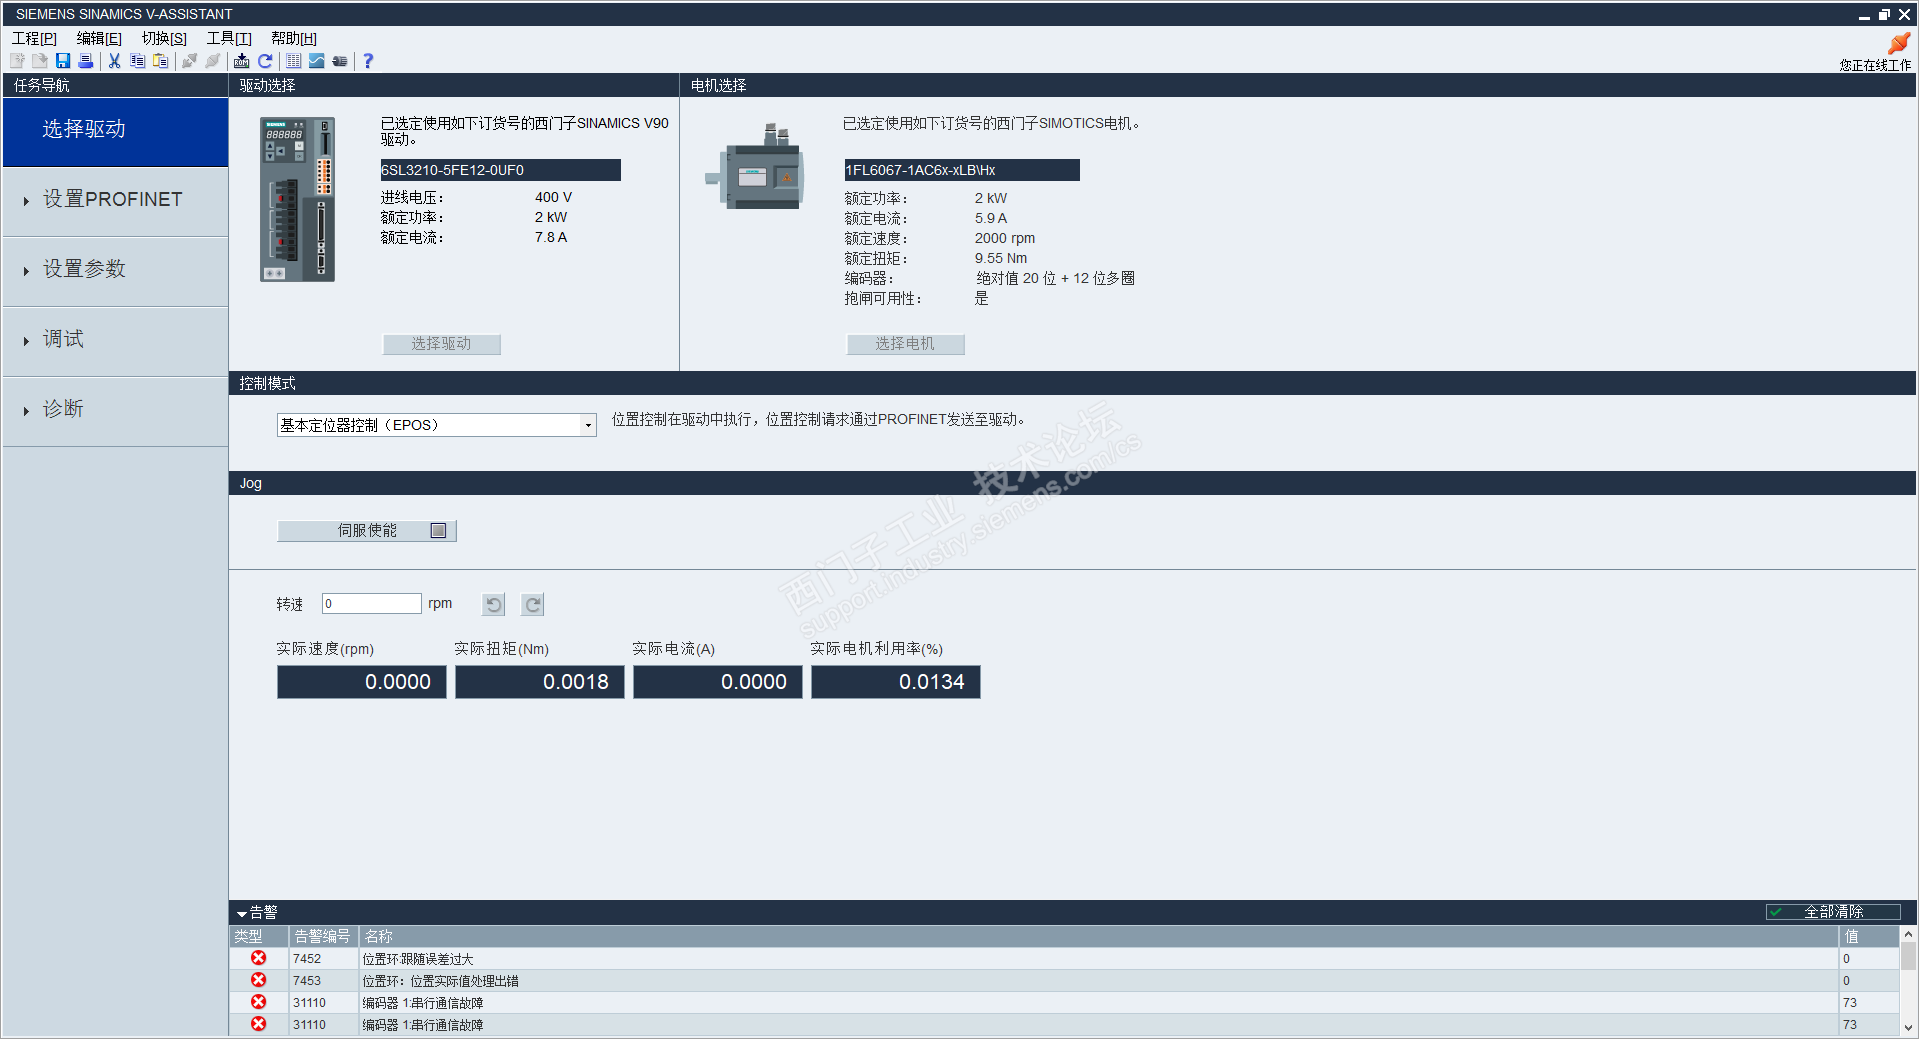Click the Print toolbar icon
This screenshot has height=1040, width=1920.
pos(86,61)
